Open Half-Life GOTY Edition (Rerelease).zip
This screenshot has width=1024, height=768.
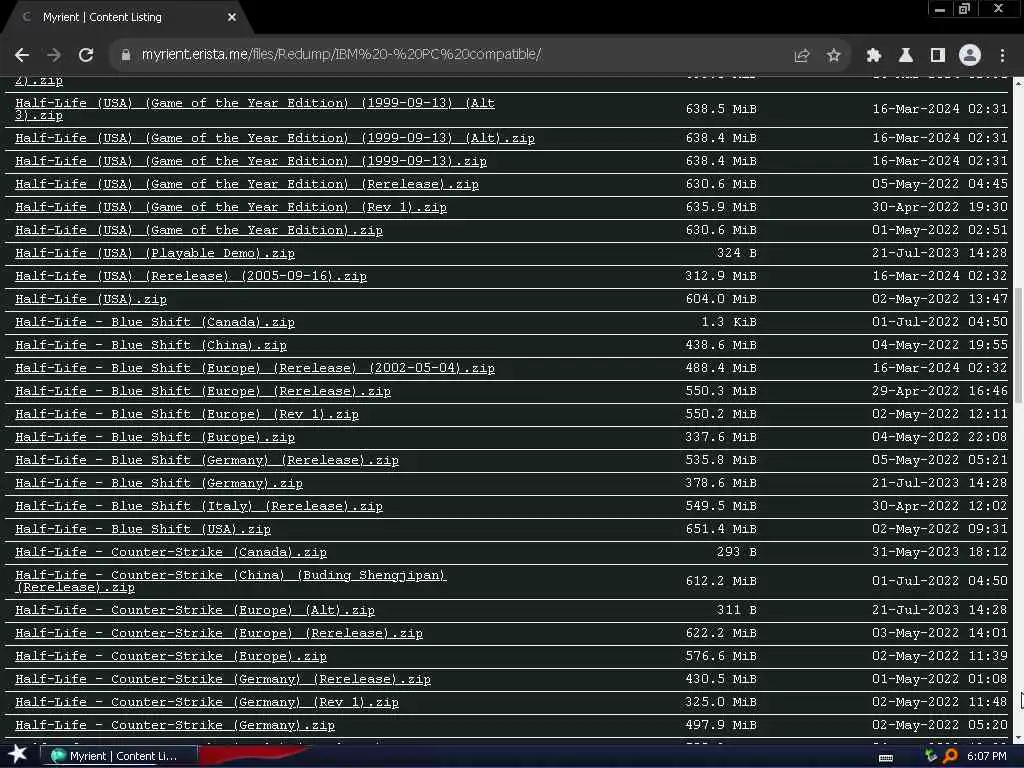tap(247, 184)
